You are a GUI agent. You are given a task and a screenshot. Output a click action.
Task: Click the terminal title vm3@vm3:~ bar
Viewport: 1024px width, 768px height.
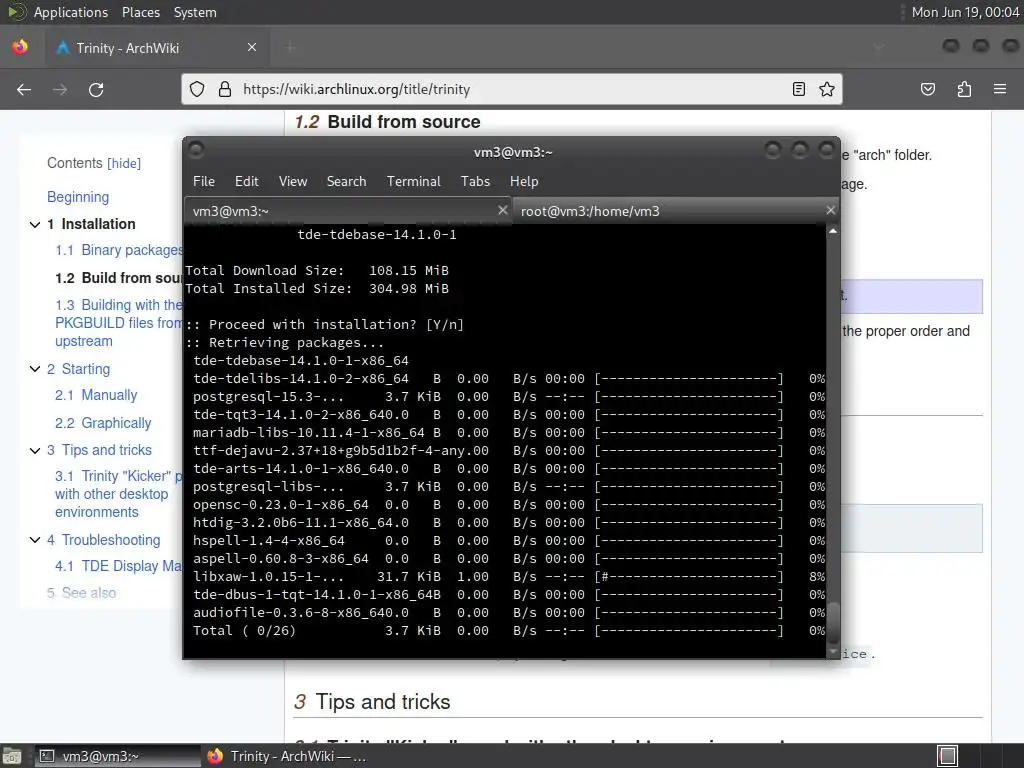click(x=513, y=152)
